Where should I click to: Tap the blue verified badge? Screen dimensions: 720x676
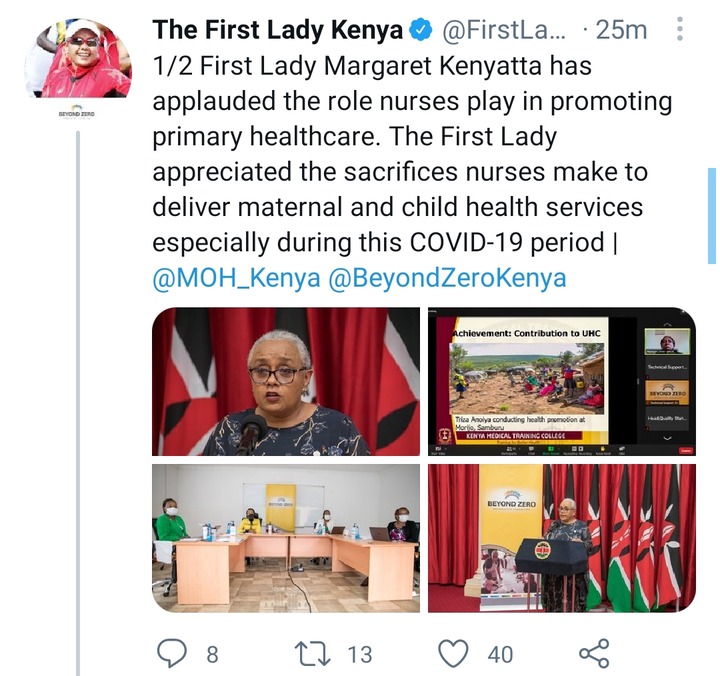pos(421,29)
